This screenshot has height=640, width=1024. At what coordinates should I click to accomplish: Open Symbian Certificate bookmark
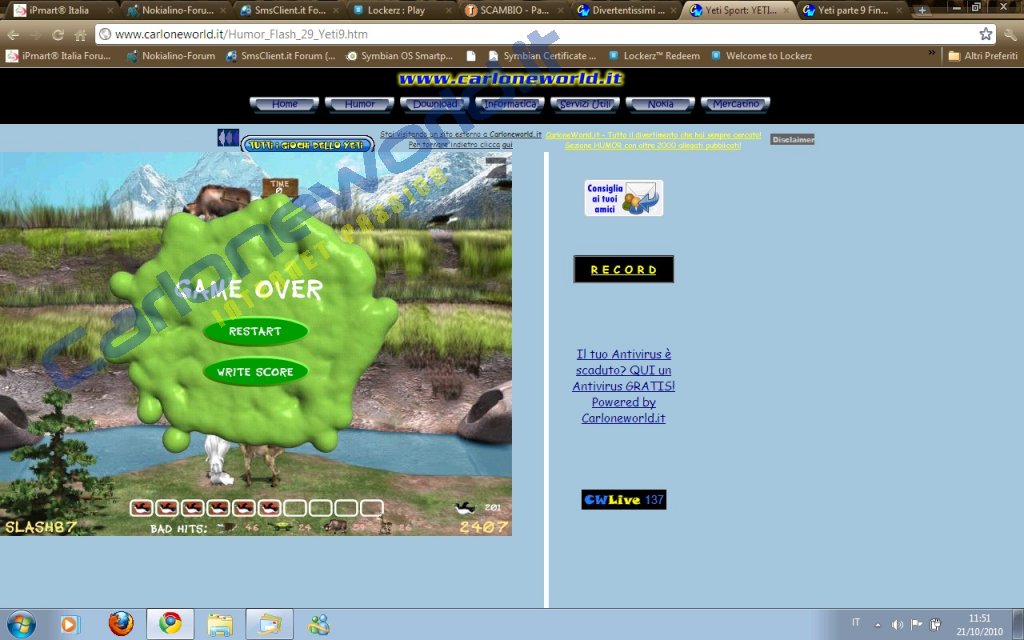pos(543,56)
